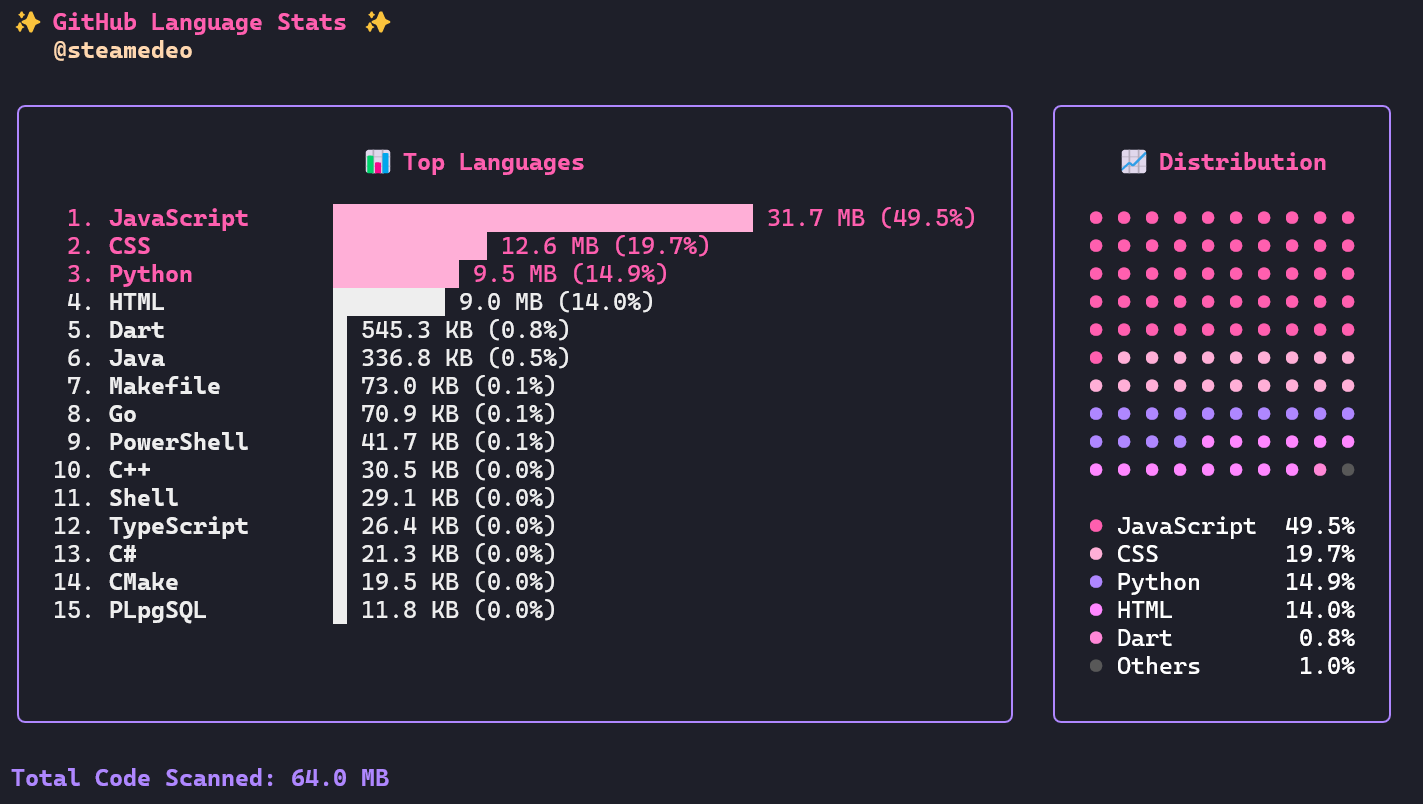Click 'CSS' in the Distribution legend
This screenshot has width=1423, height=804.
[1138, 554]
